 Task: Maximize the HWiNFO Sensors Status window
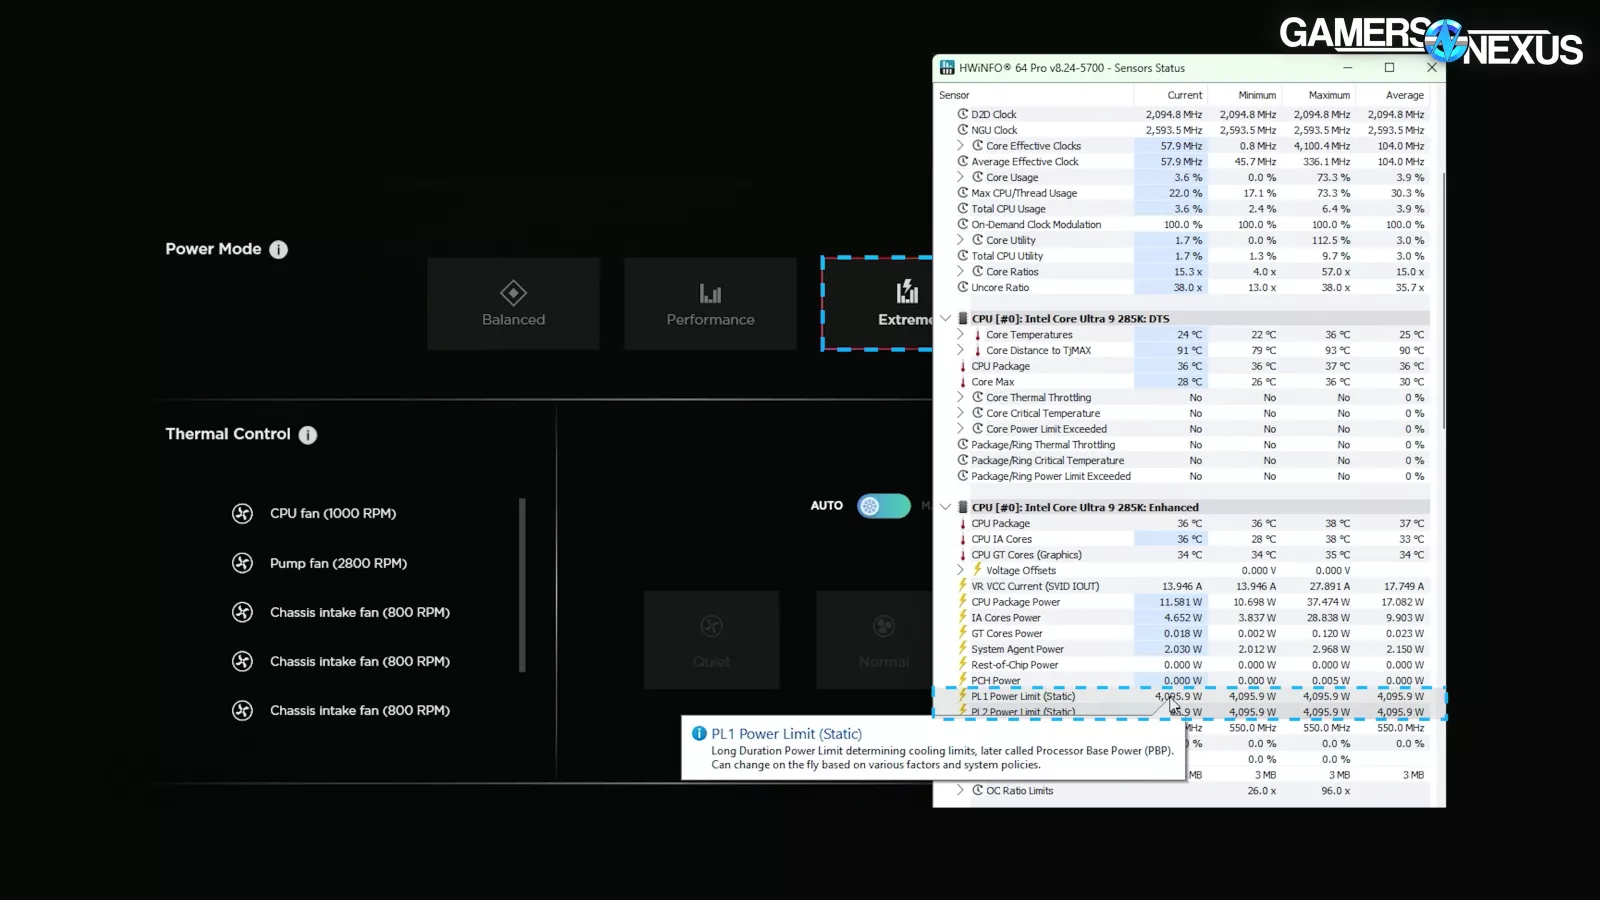tap(1389, 68)
